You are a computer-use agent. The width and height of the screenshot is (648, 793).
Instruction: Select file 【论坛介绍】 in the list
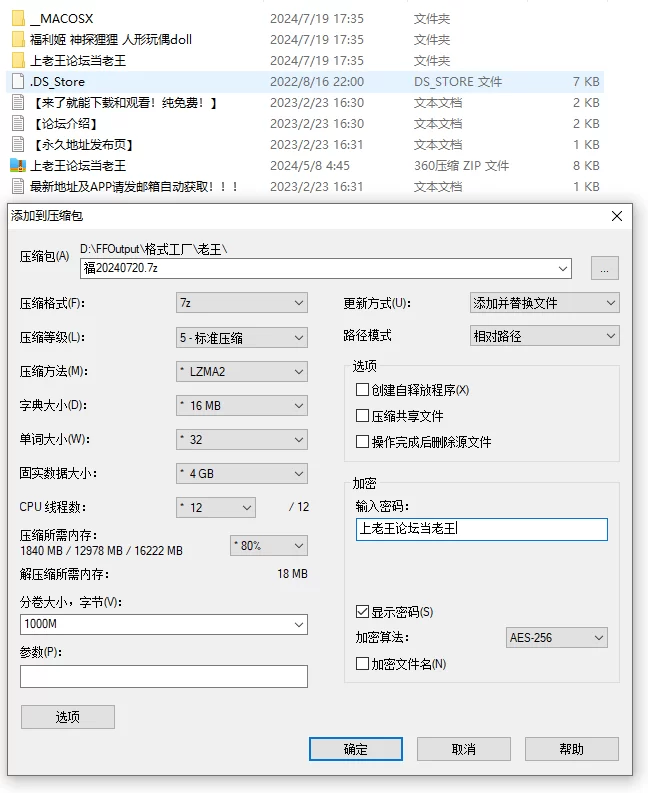65,123
